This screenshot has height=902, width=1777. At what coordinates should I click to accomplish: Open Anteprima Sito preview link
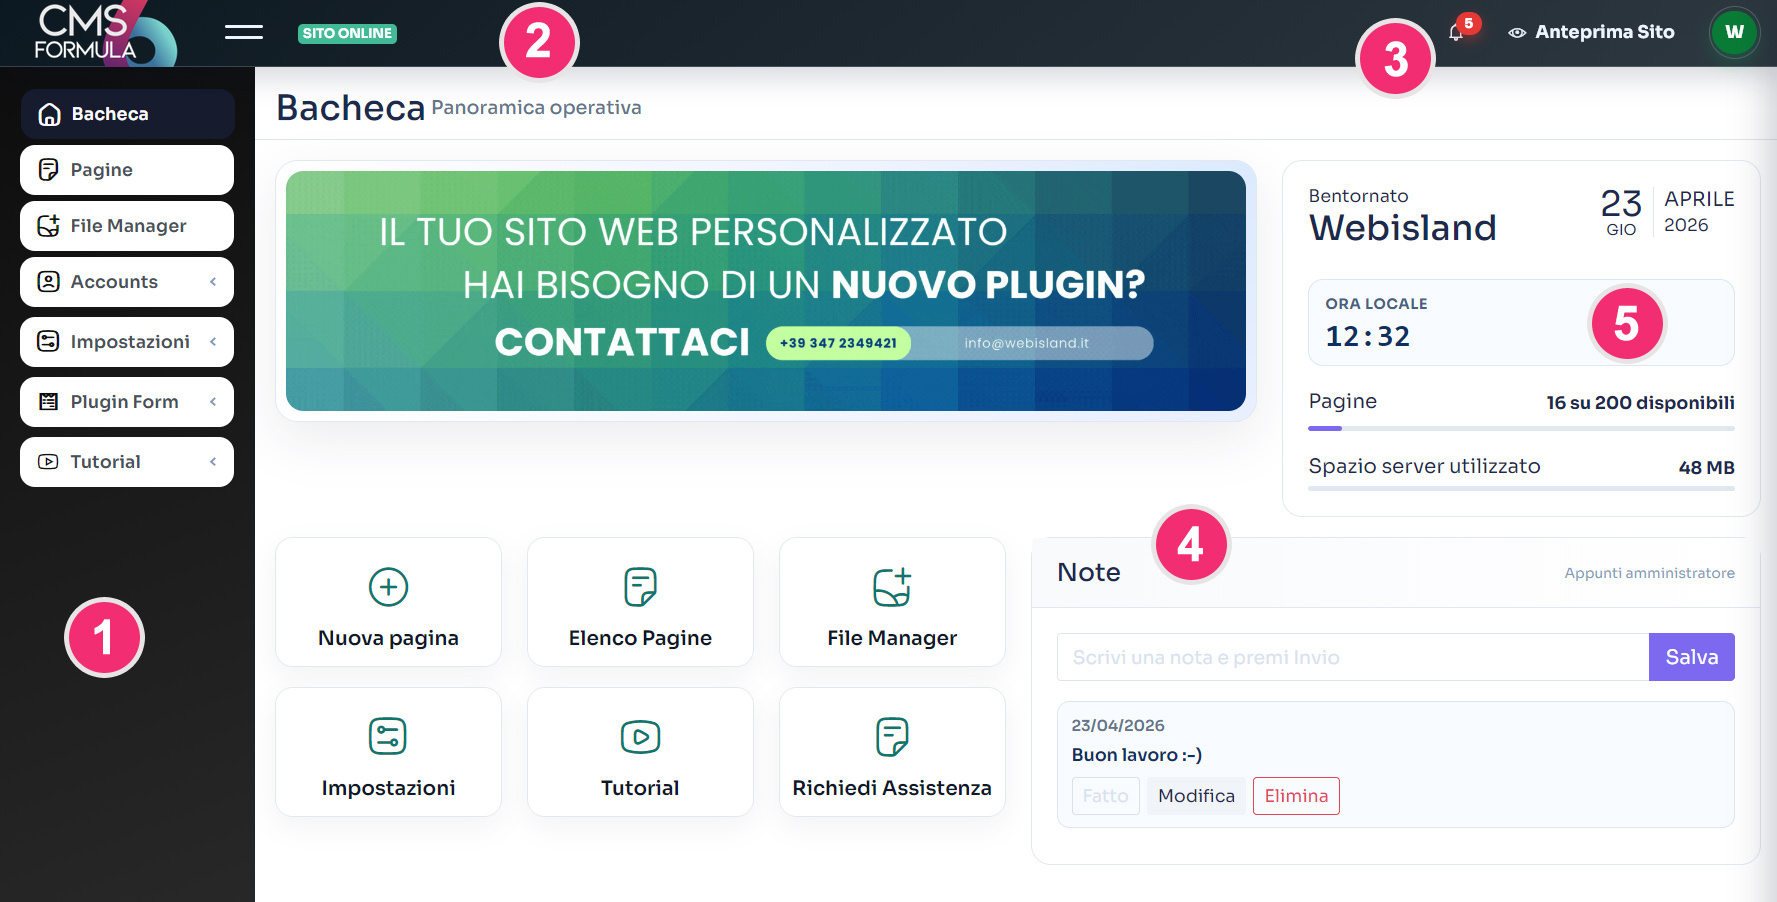[1592, 32]
